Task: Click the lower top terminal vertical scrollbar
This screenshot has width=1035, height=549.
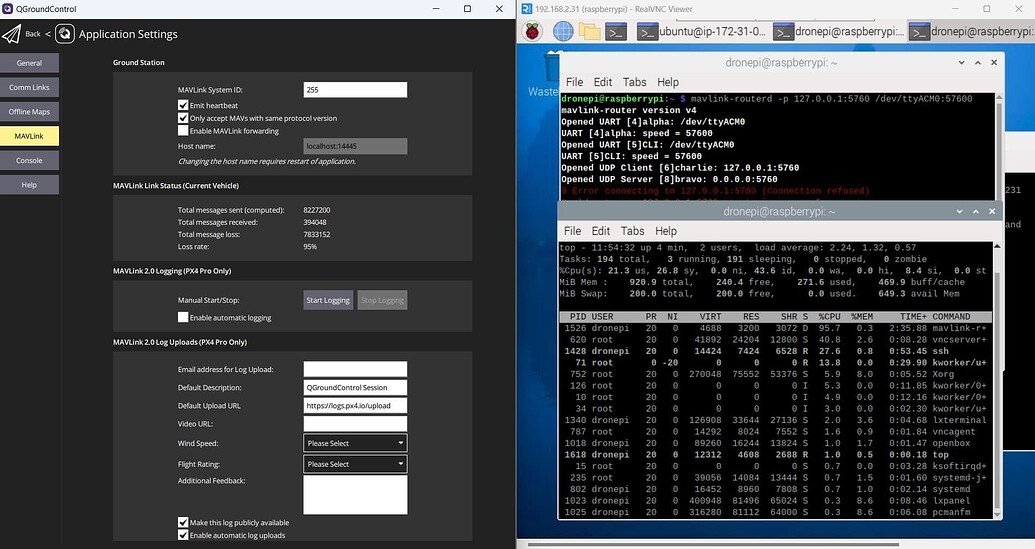Action: [x=997, y=381]
